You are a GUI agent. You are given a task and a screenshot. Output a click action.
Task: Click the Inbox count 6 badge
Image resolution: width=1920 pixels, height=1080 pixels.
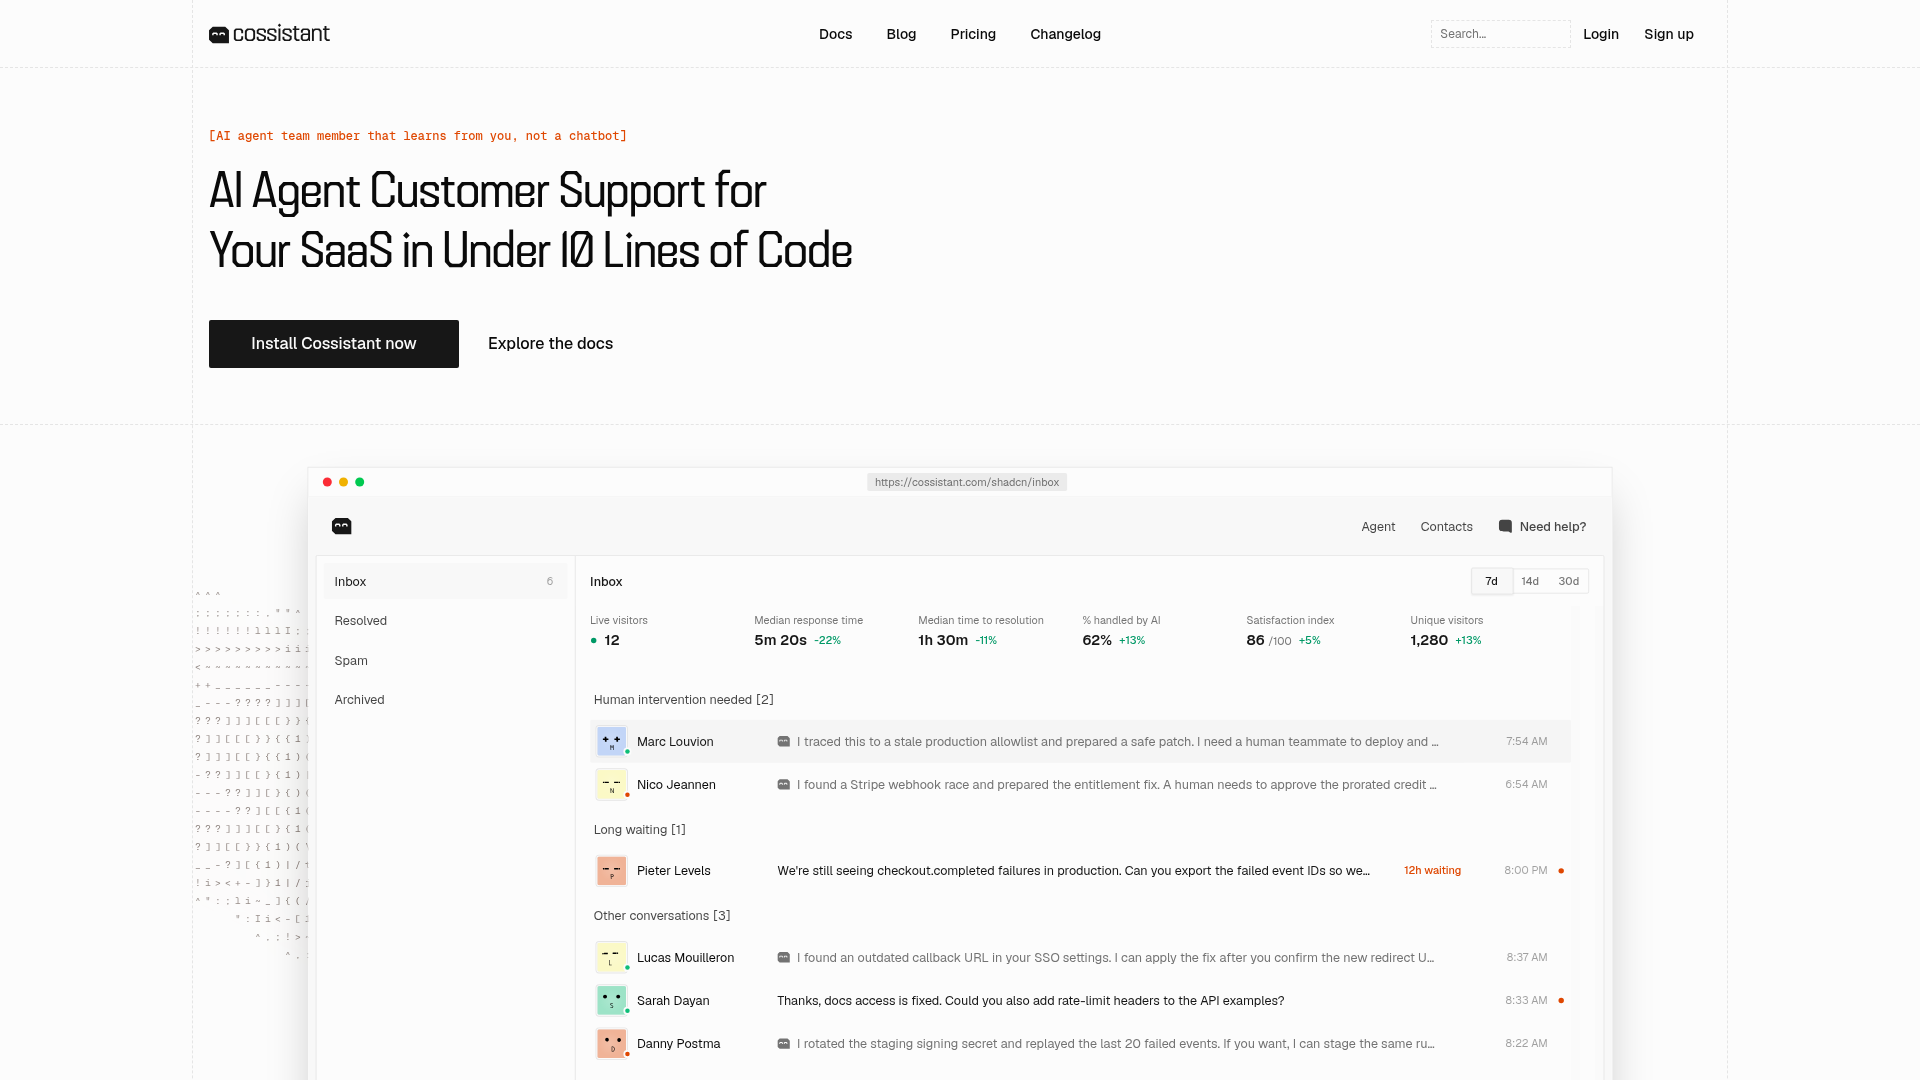(x=549, y=582)
